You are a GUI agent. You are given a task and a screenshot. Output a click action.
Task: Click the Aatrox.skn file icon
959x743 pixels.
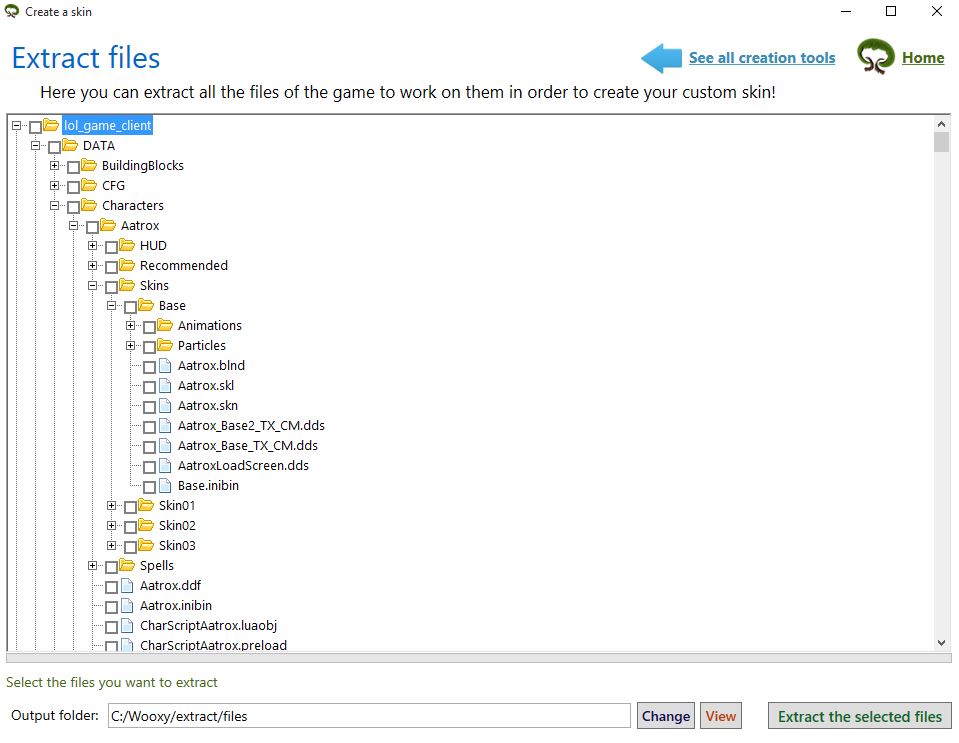pyautogui.click(x=165, y=405)
